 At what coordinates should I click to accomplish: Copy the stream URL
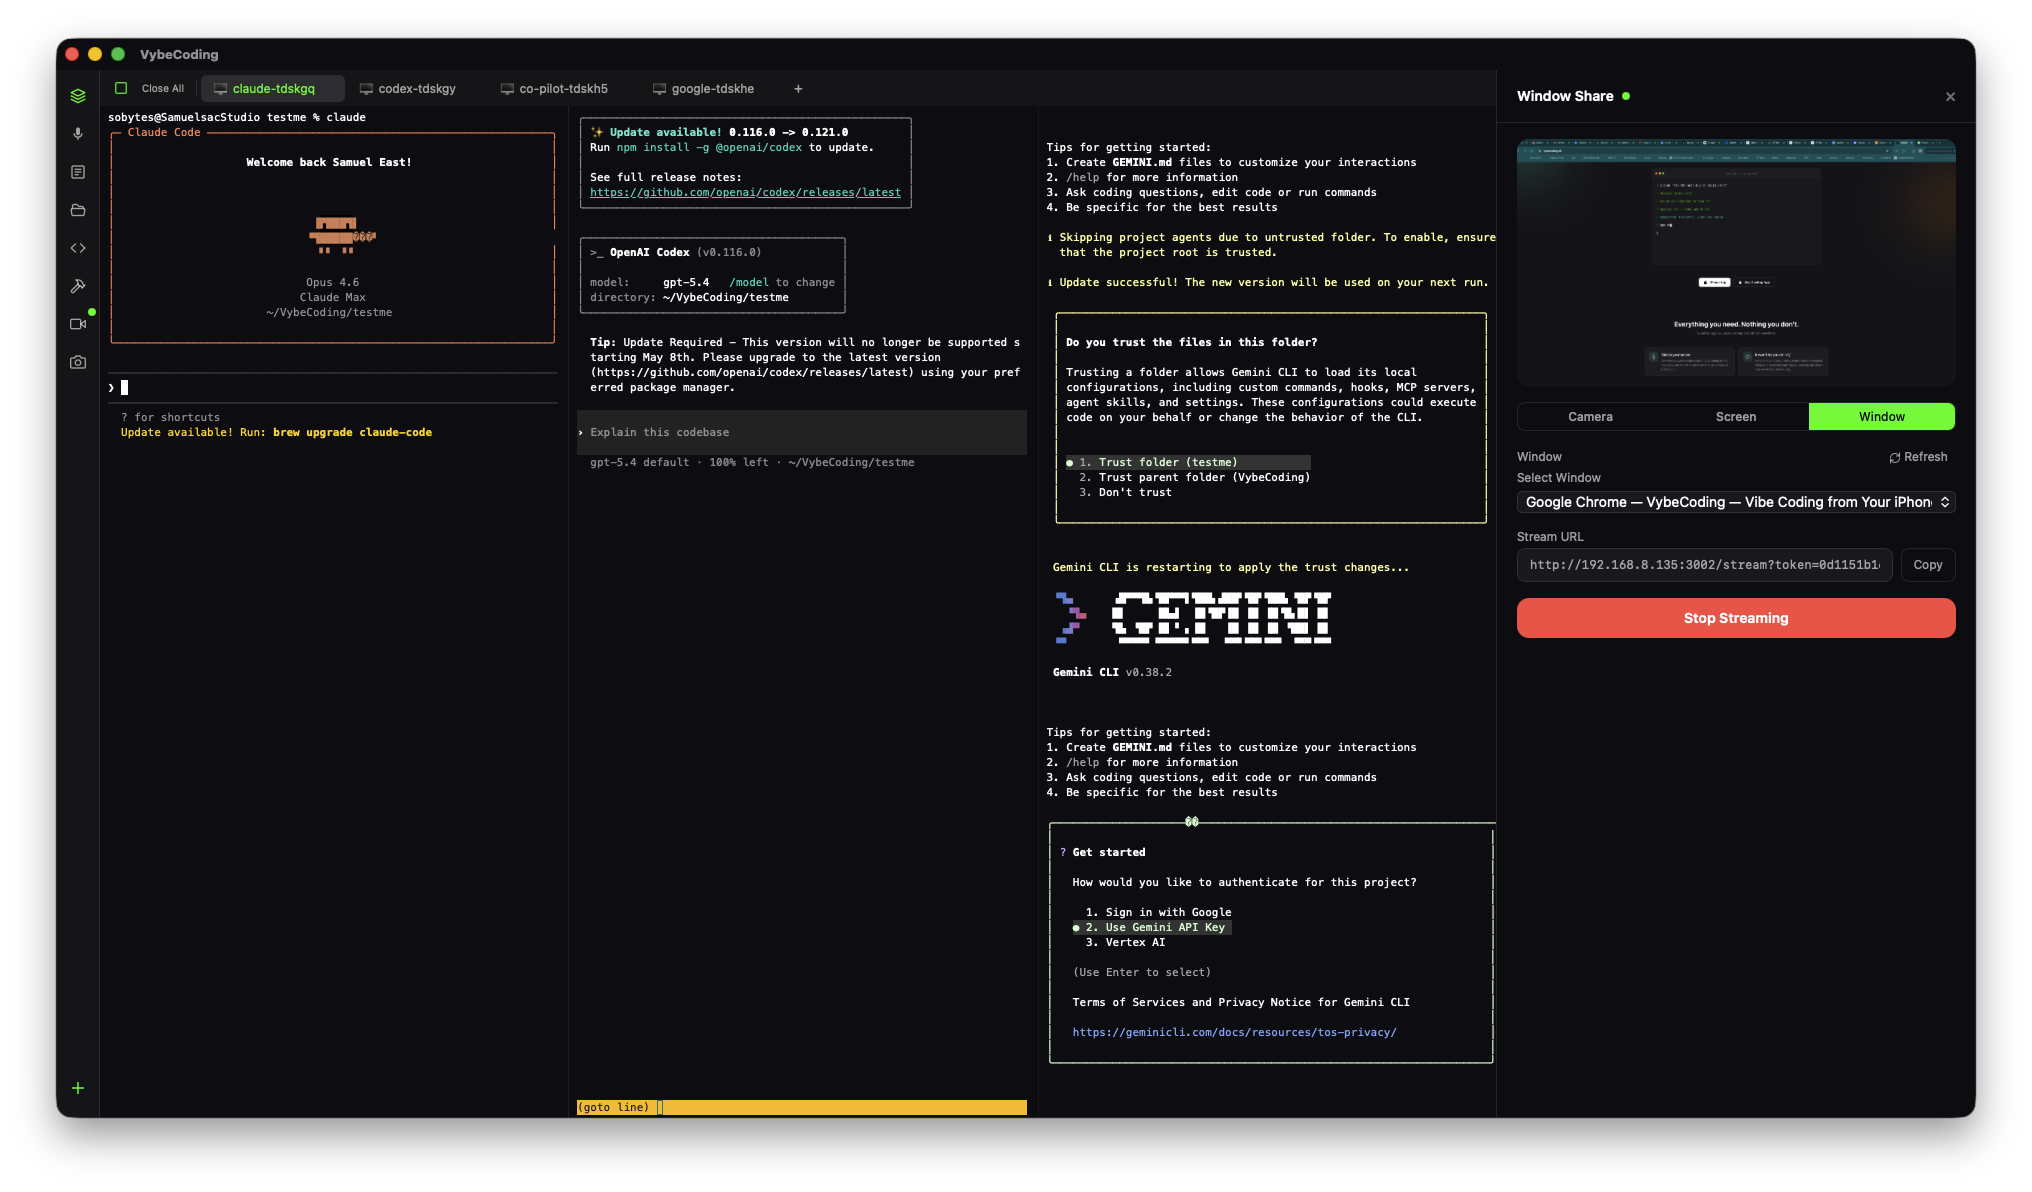click(x=1927, y=564)
